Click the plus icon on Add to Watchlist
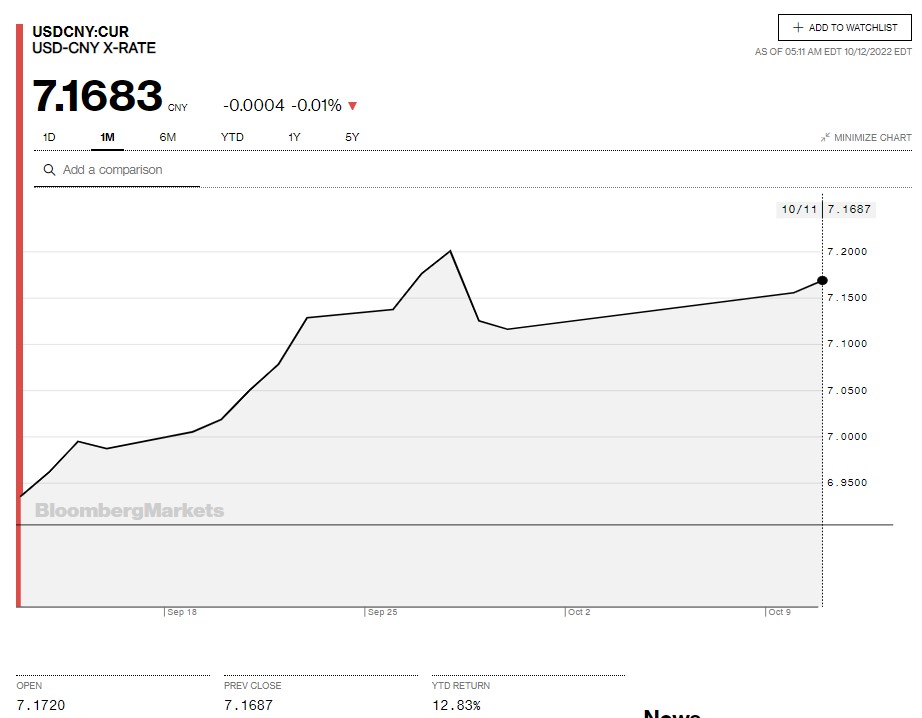 point(798,28)
